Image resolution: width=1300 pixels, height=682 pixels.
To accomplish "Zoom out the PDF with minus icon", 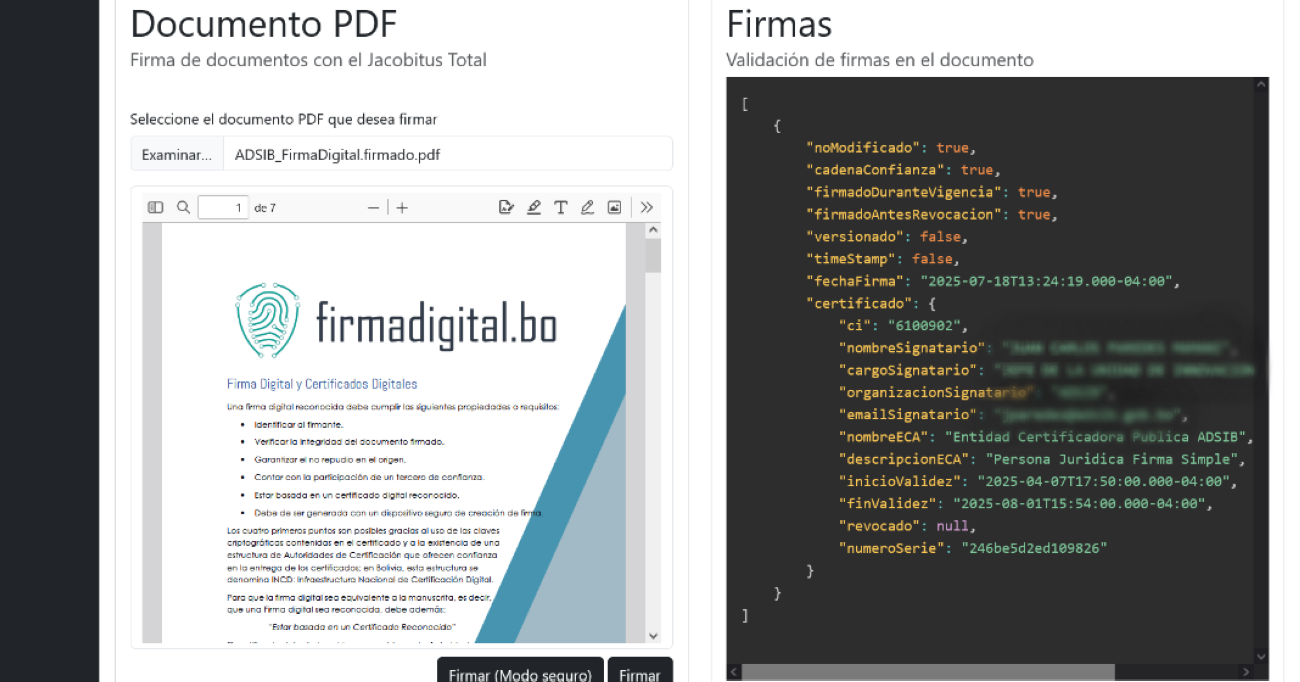I will [374, 208].
